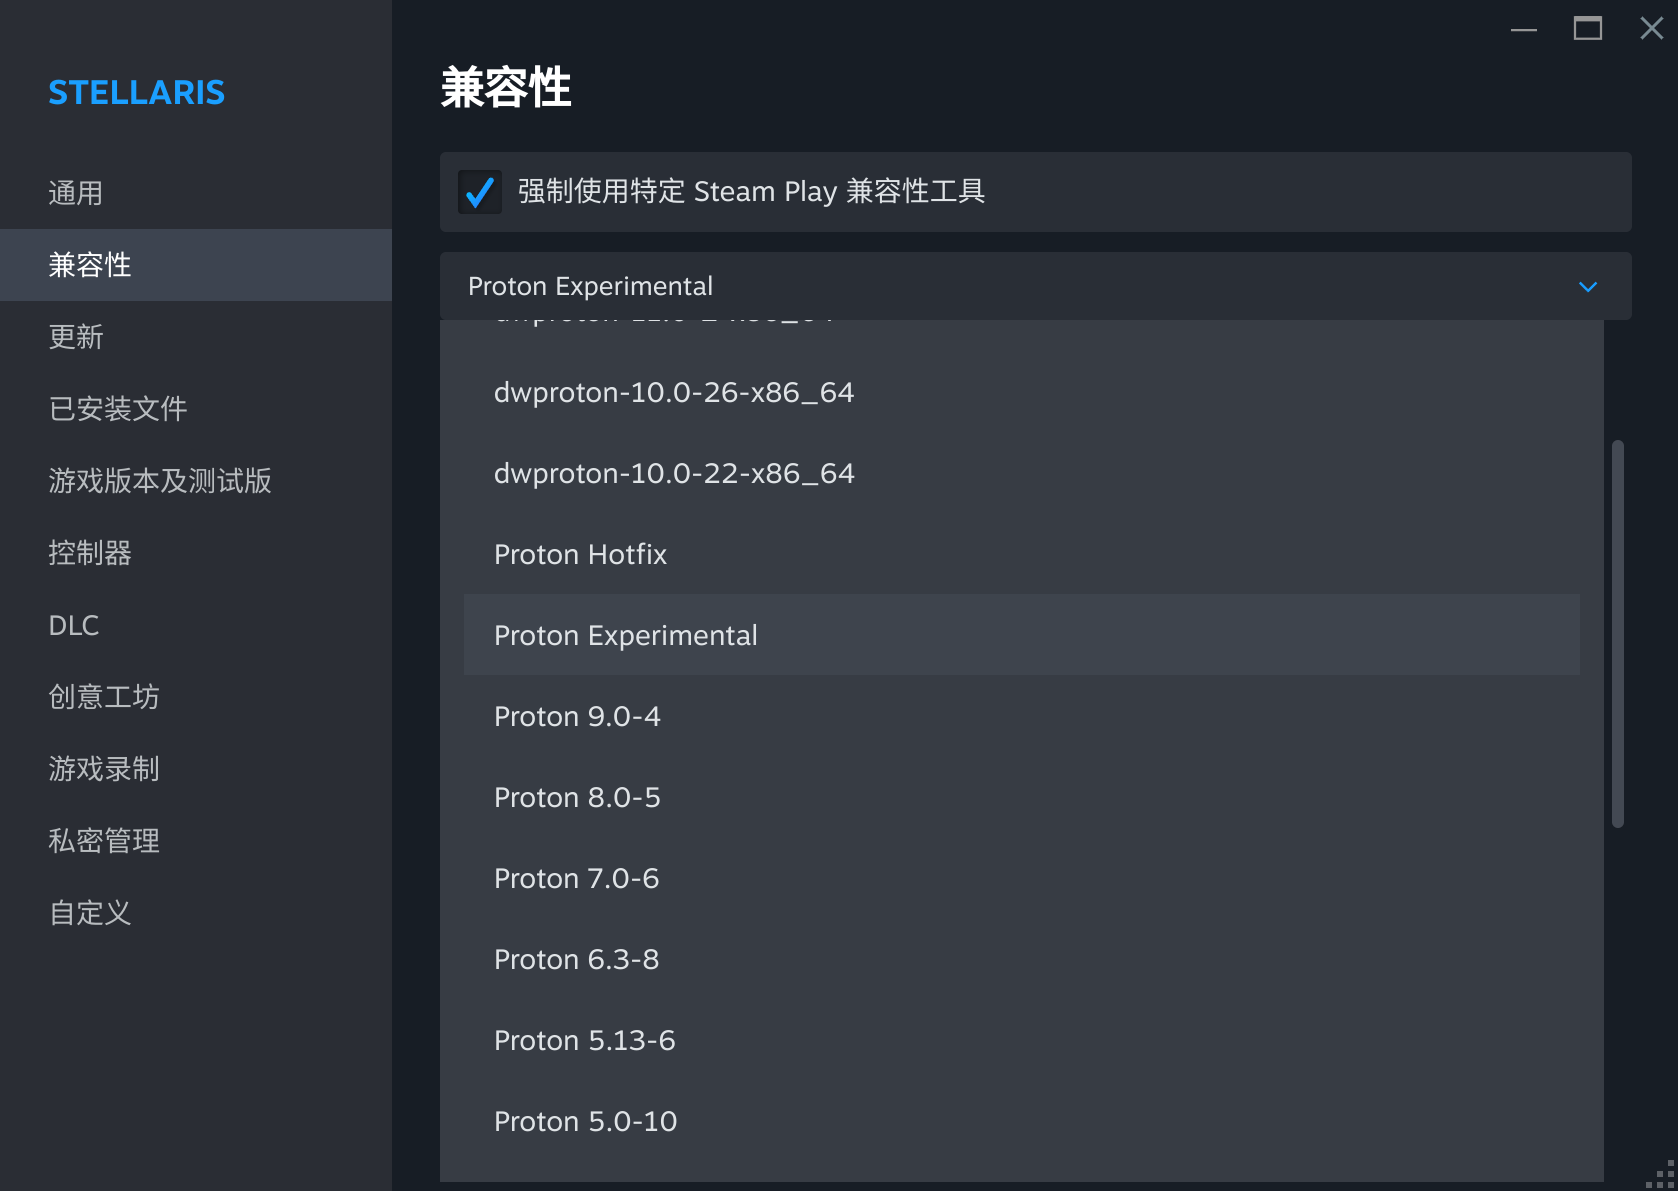Select Proton 8.0-5

click(1022, 797)
